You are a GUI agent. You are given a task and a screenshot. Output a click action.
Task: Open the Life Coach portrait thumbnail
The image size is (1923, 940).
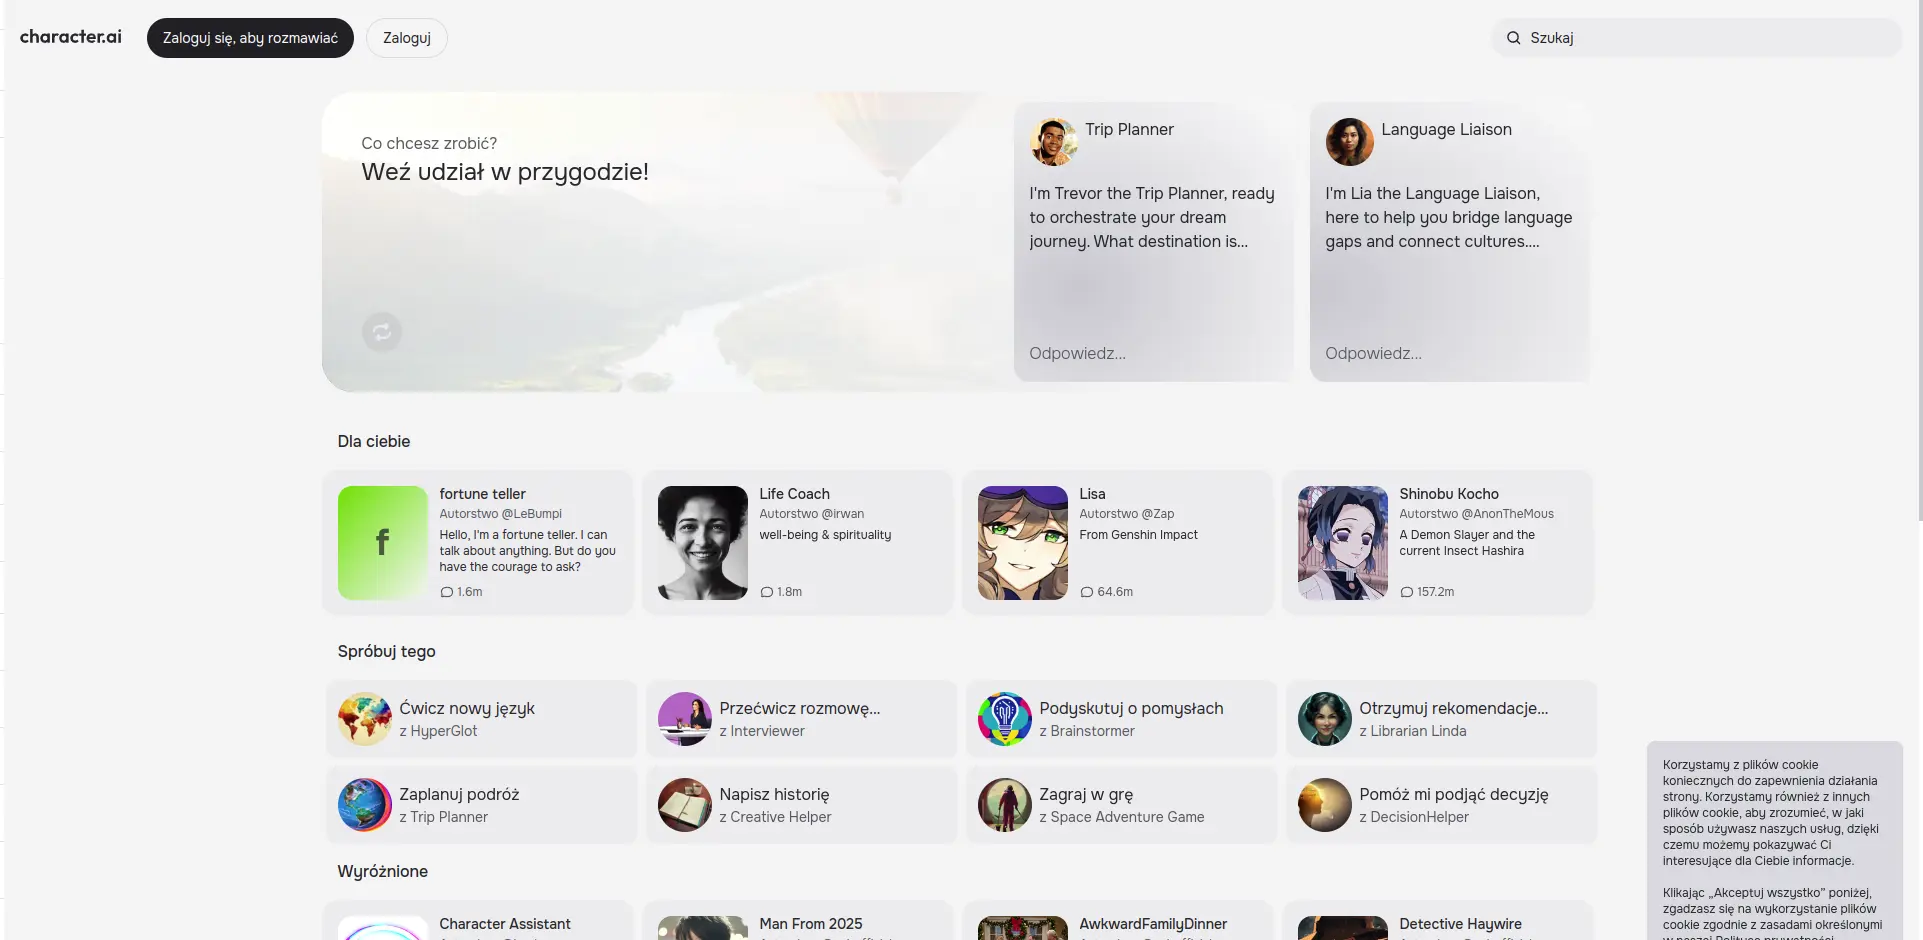pos(702,543)
